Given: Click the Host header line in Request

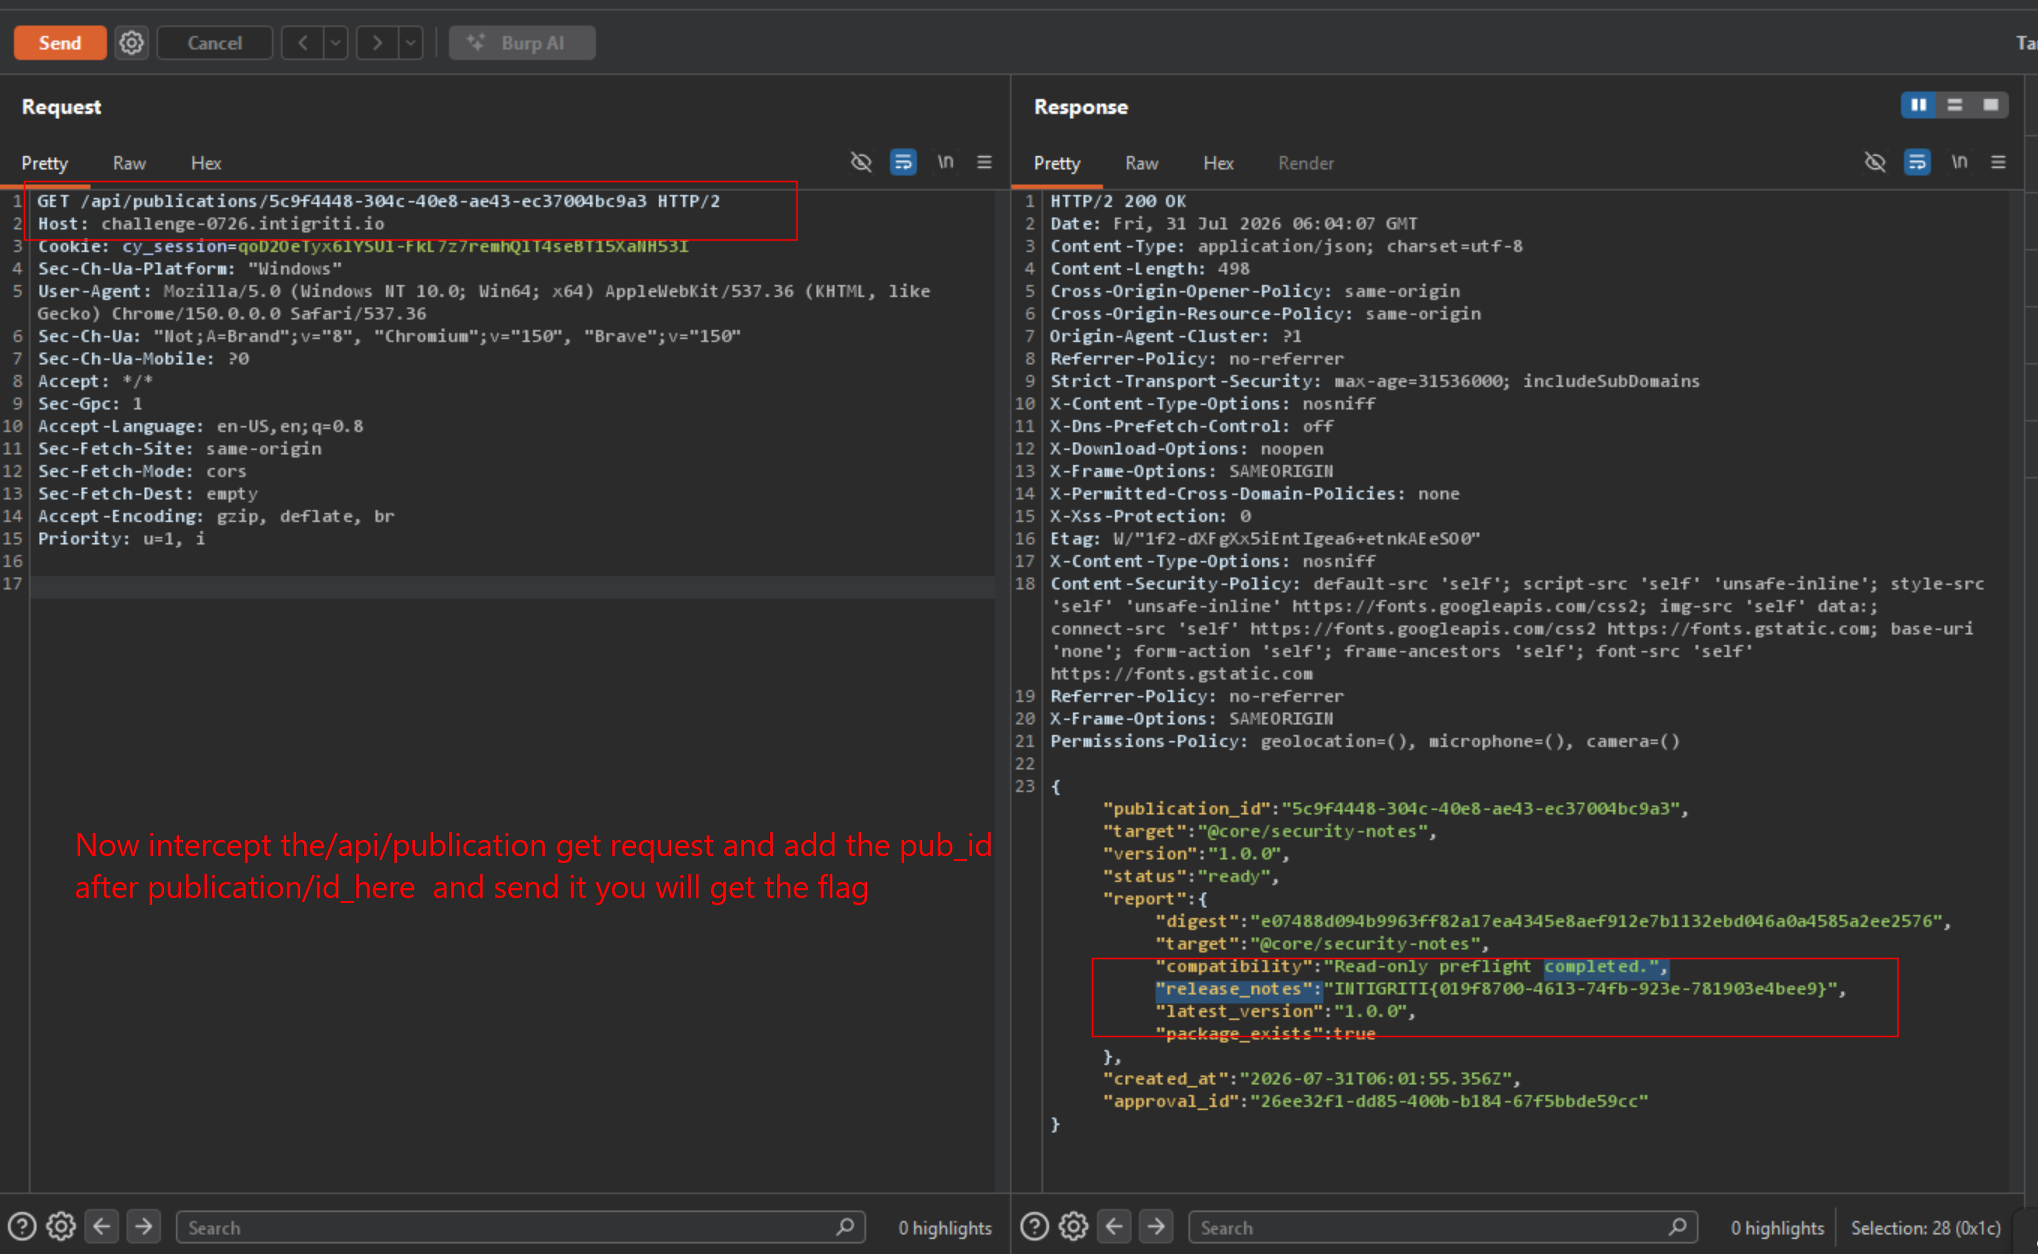Looking at the screenshot, I should (x=211, y=224).
